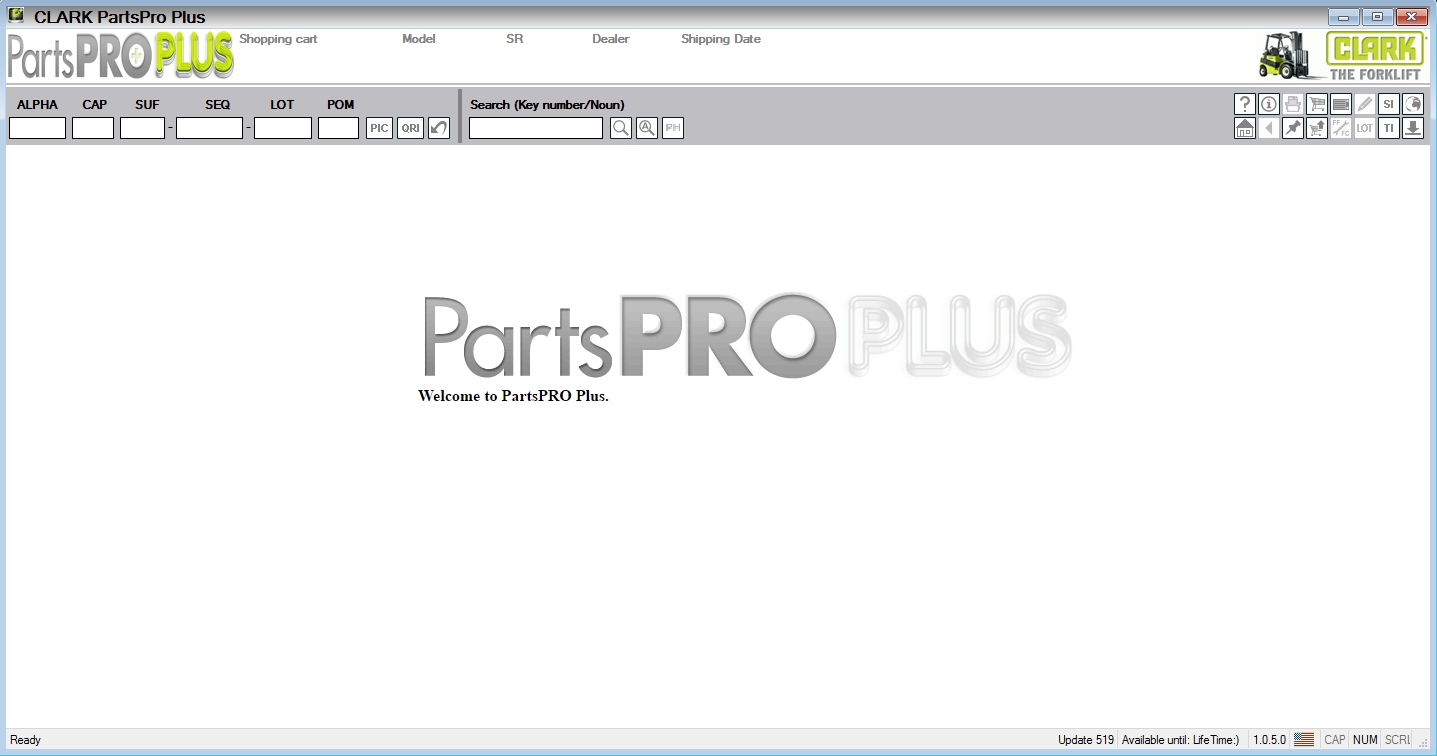Viewport: 1437px width, 756px height.
Task: Click the back triangle arrow icon
Action: 1269,128
